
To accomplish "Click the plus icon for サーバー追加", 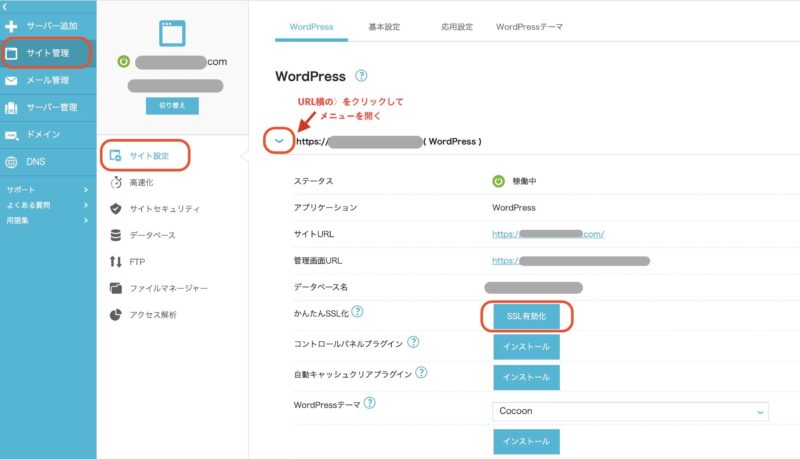I will (x=11, y=26).
